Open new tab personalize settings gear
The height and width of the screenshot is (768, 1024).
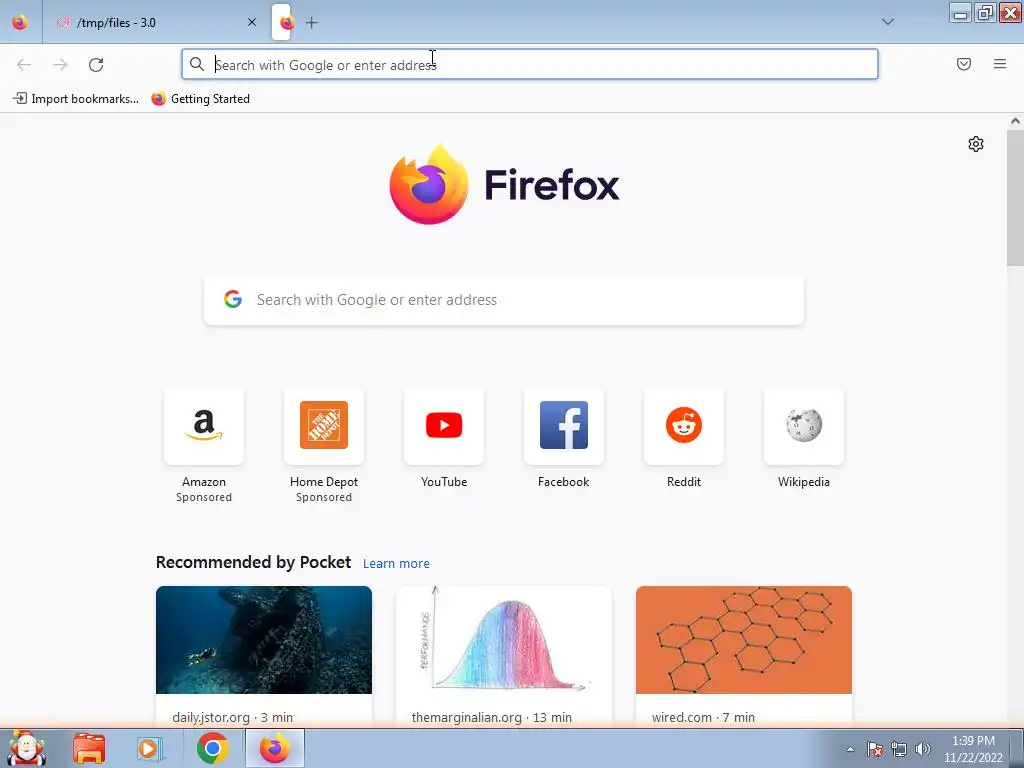tap(976, 144)
